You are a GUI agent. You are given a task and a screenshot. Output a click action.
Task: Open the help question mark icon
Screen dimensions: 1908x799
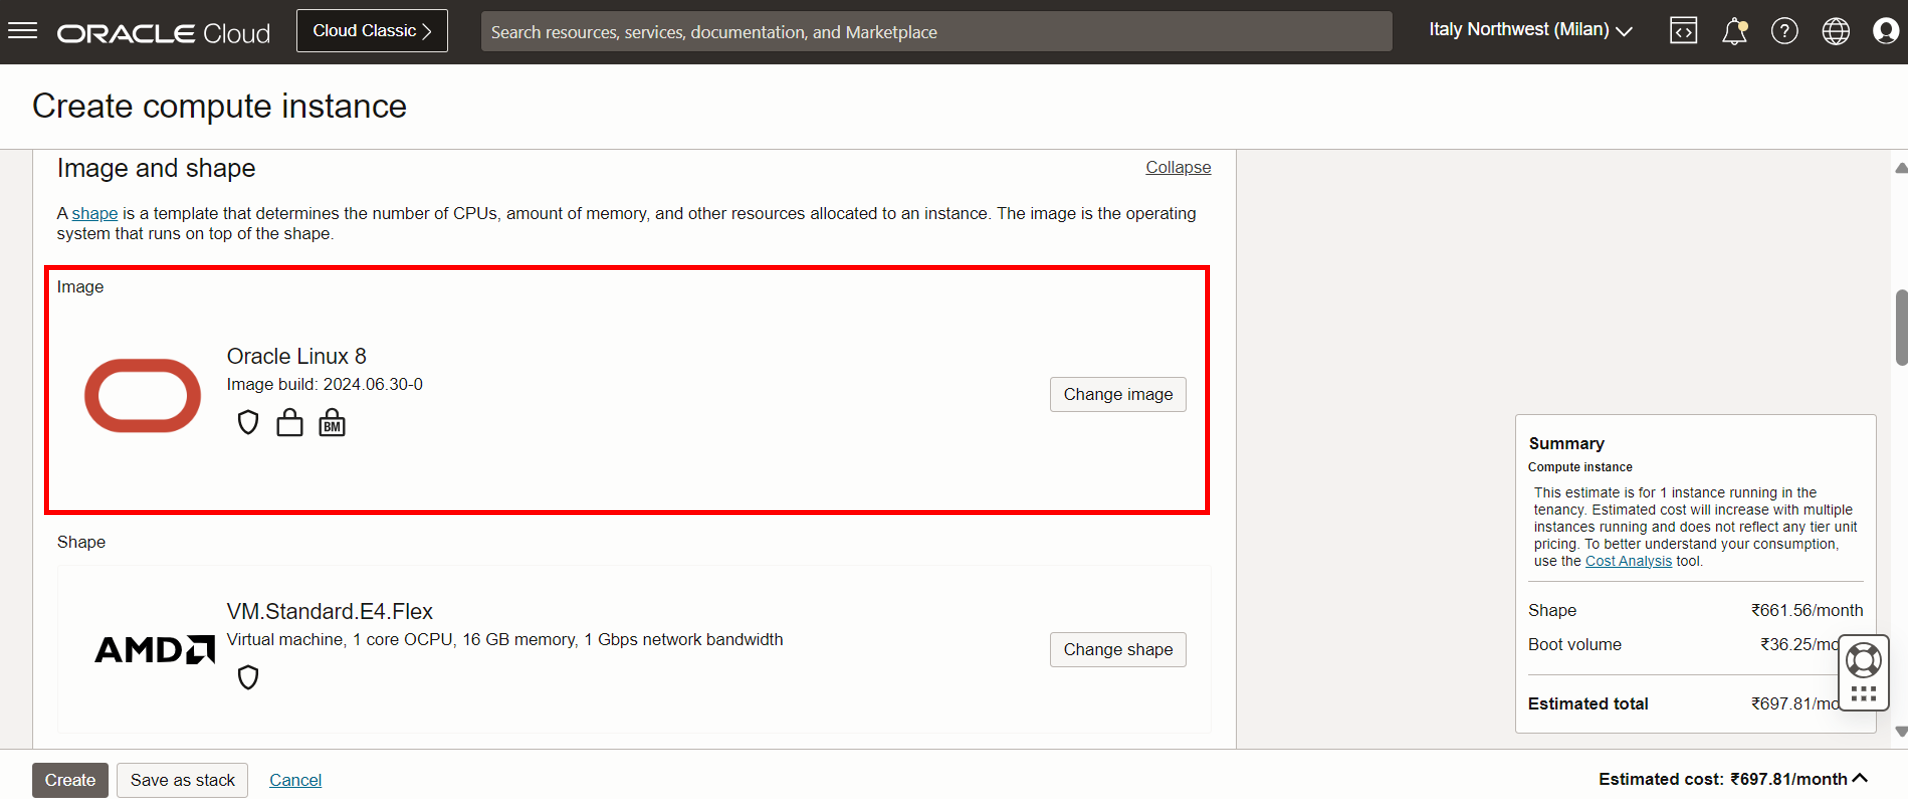click(1784, 31)
